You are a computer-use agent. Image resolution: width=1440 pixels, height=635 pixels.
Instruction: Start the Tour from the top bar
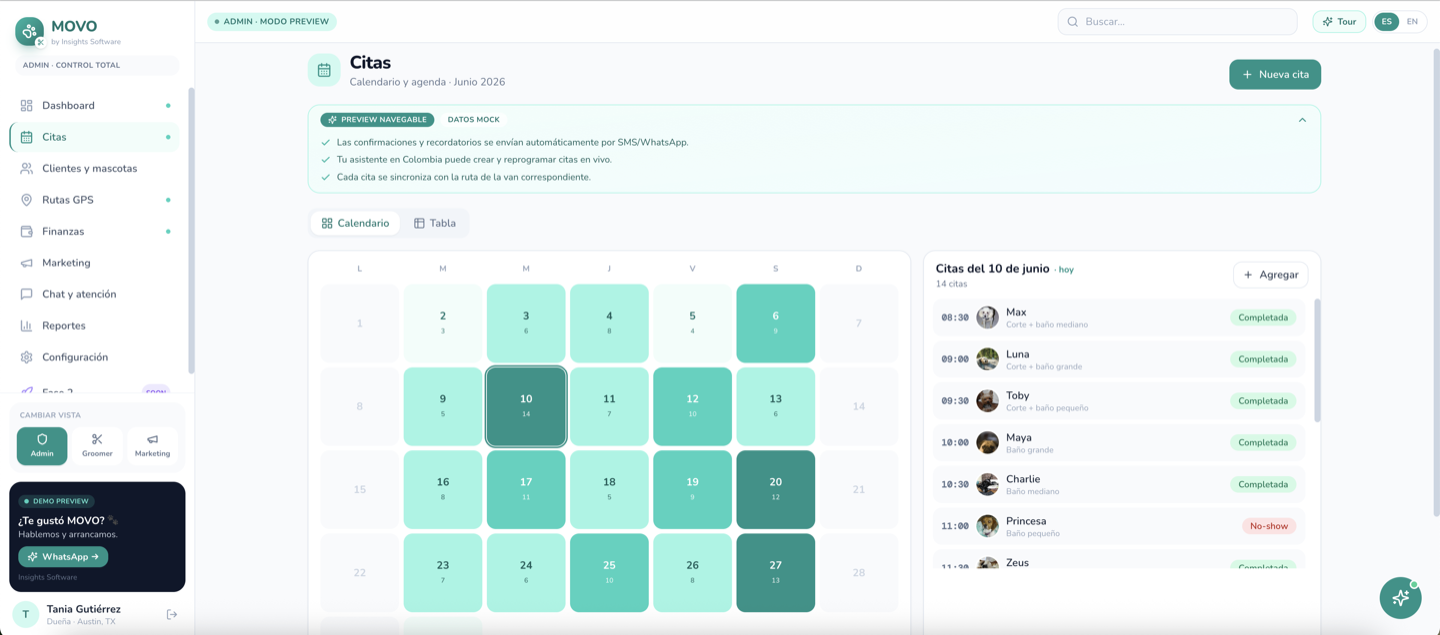pos(1339,21)
